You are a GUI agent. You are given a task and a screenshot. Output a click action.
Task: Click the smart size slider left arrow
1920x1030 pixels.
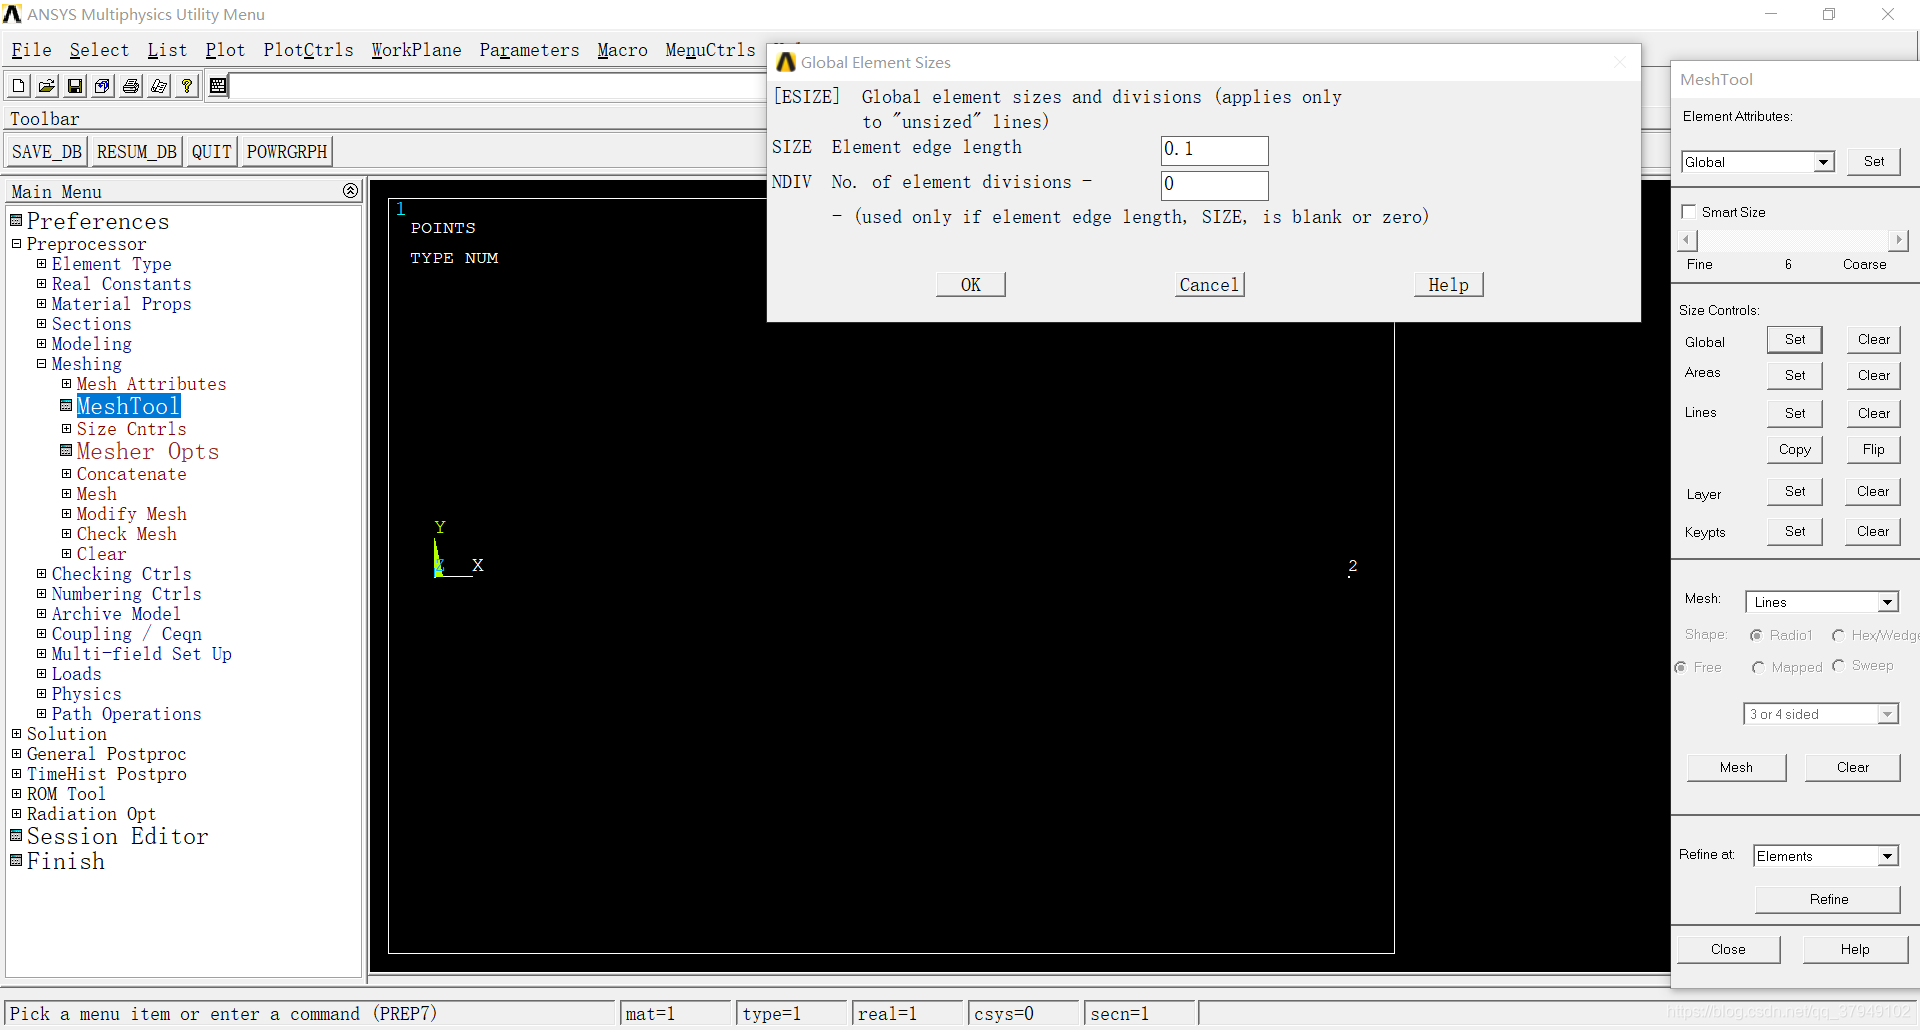coord(1688,240)
